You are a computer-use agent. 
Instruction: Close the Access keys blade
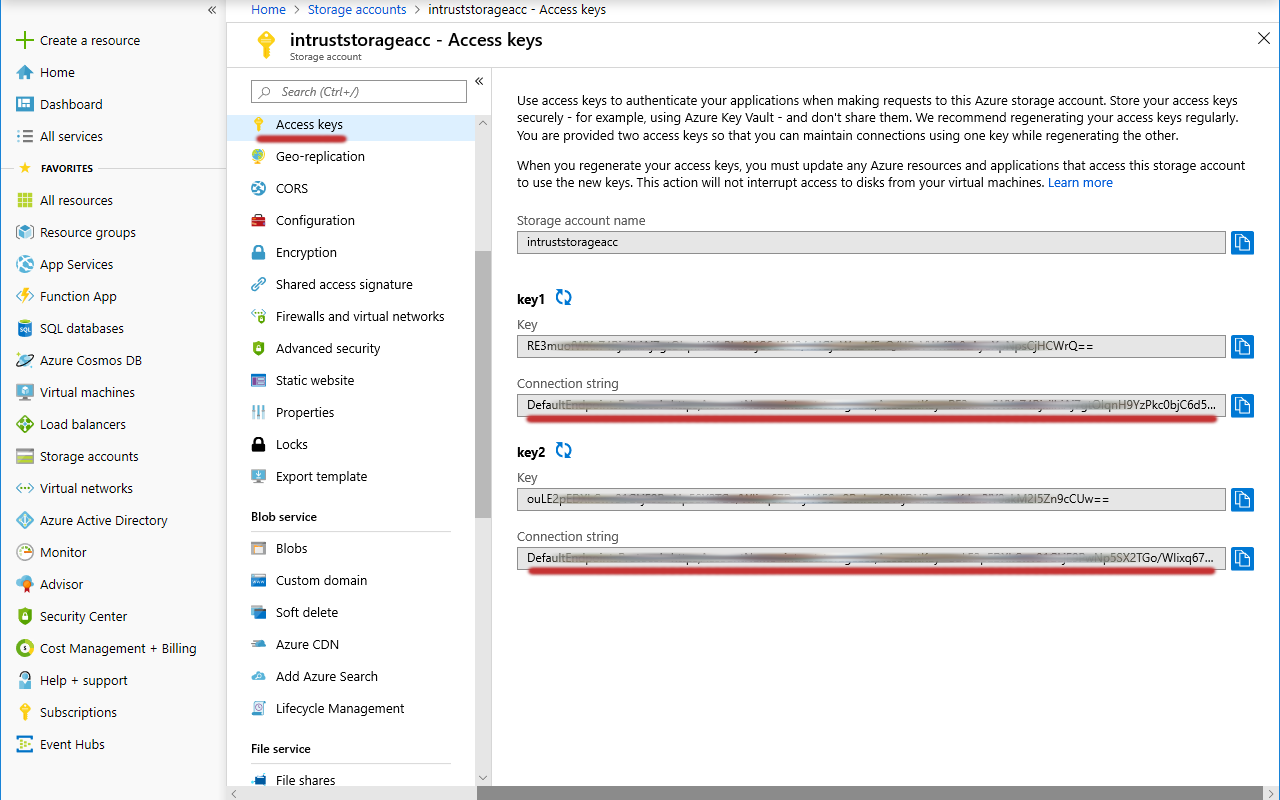pos(1263,38)
